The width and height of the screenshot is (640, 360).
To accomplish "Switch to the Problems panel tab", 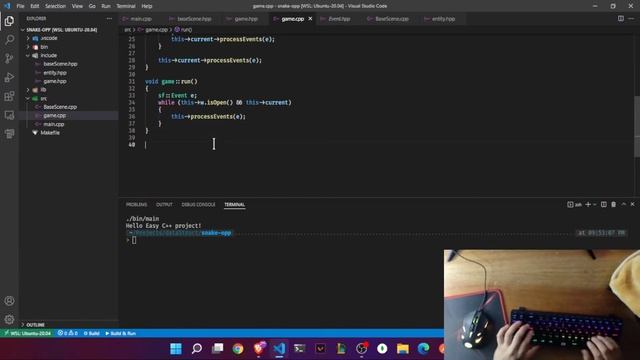I will click(136, 204).
